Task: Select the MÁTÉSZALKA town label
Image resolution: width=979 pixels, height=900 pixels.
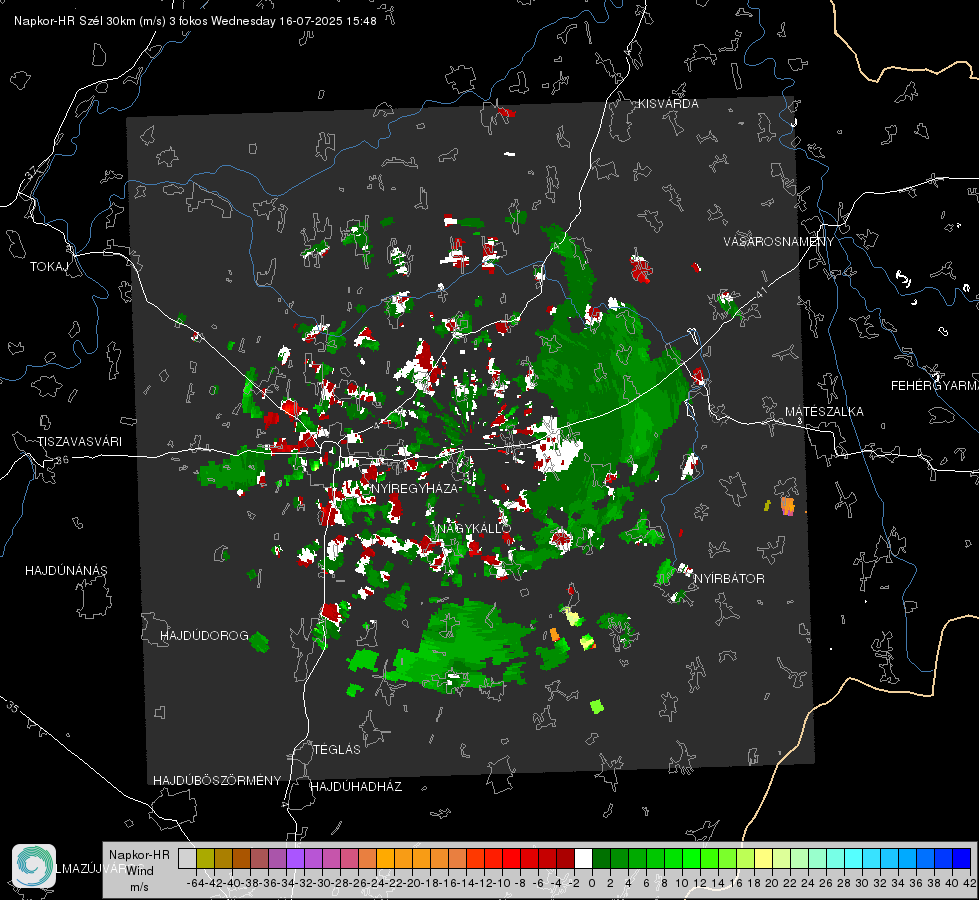Action: click(824, 412)
